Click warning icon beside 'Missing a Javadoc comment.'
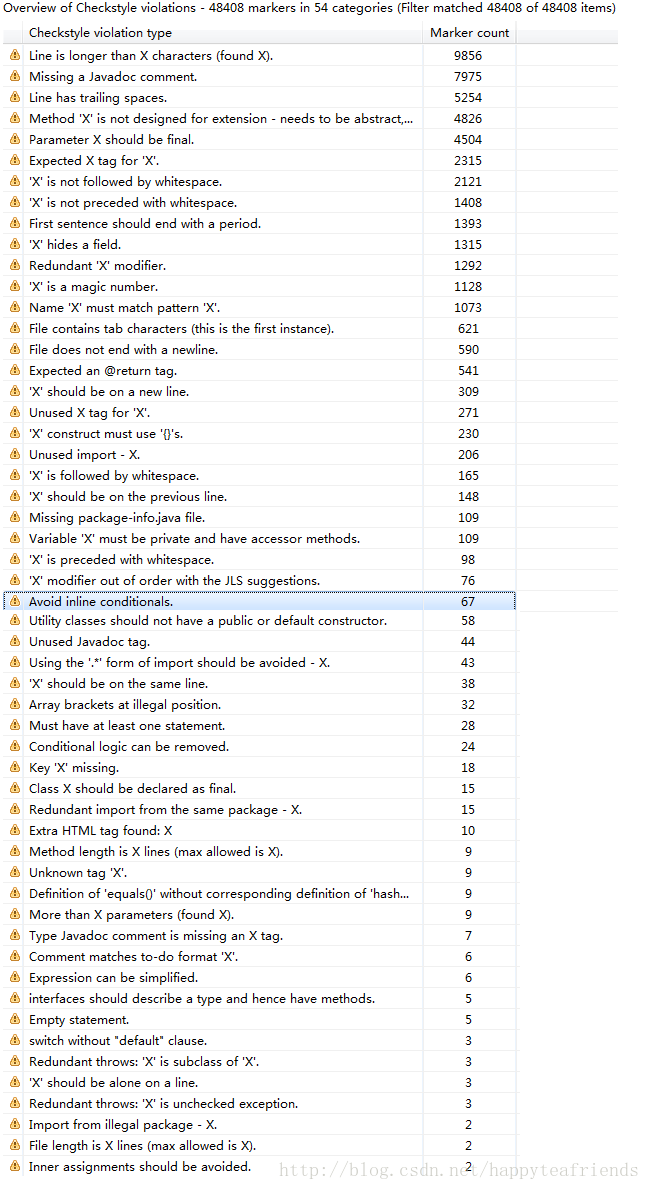650x1190 pixels. (x=15, y=77)
